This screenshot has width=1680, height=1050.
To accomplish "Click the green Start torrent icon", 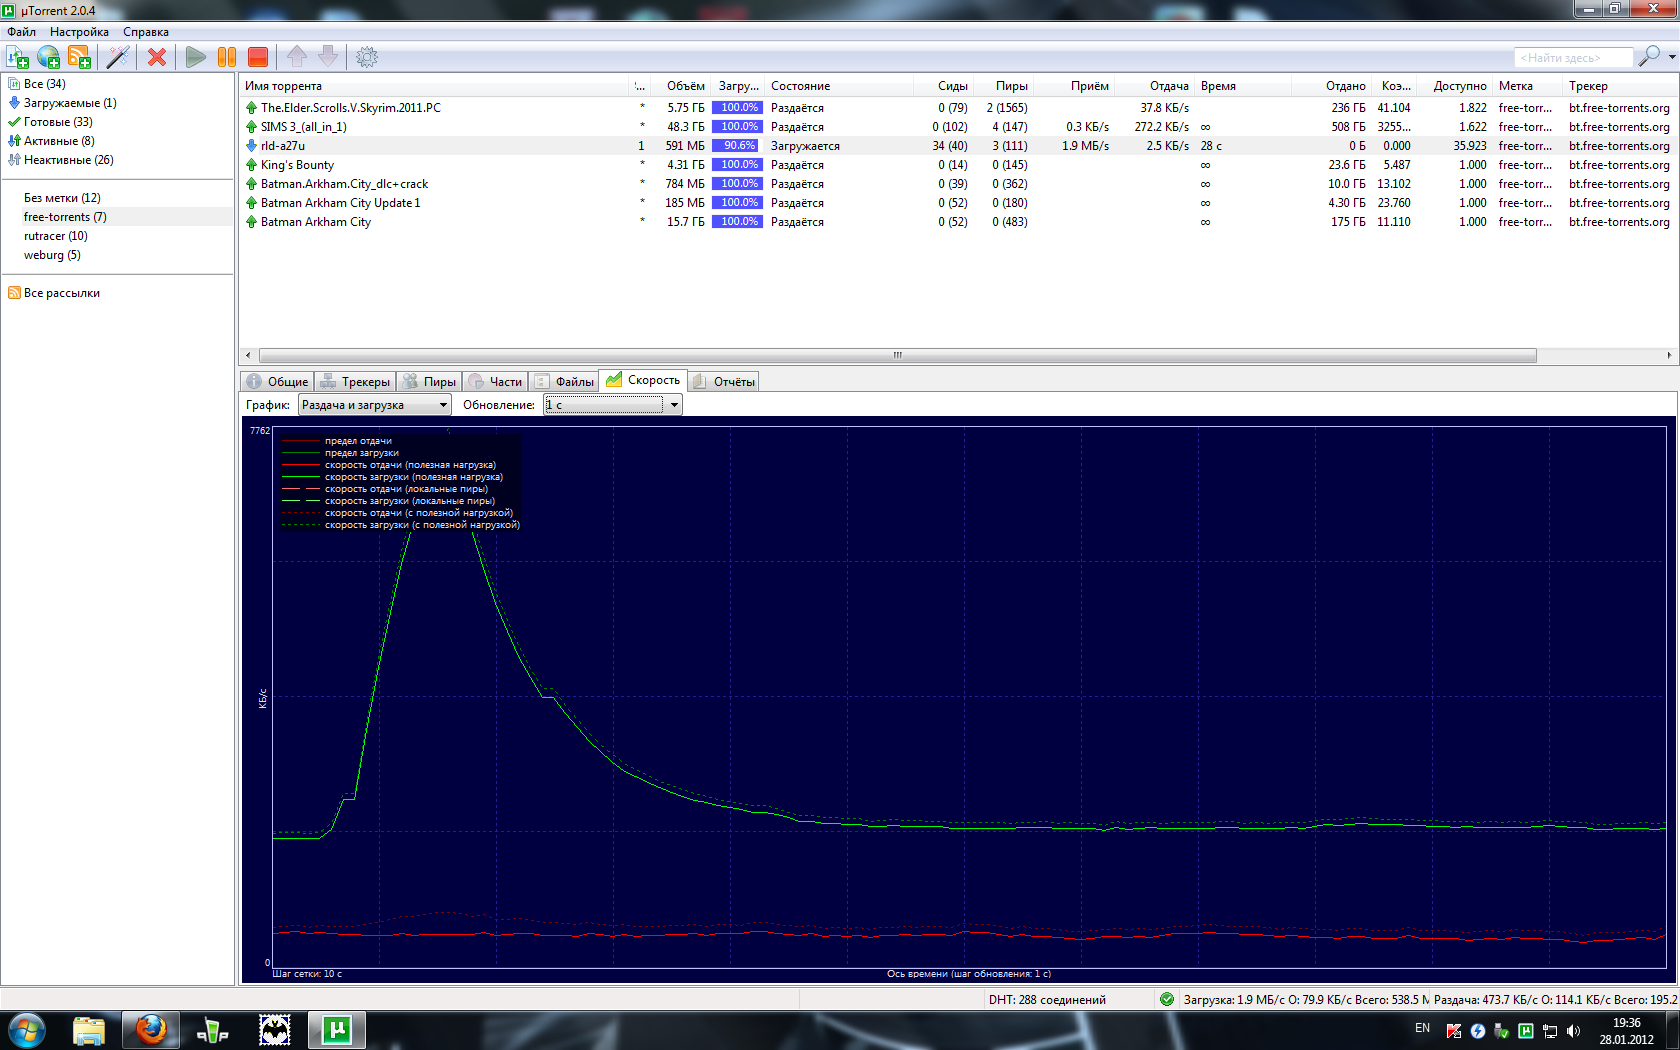I will 196,57.
